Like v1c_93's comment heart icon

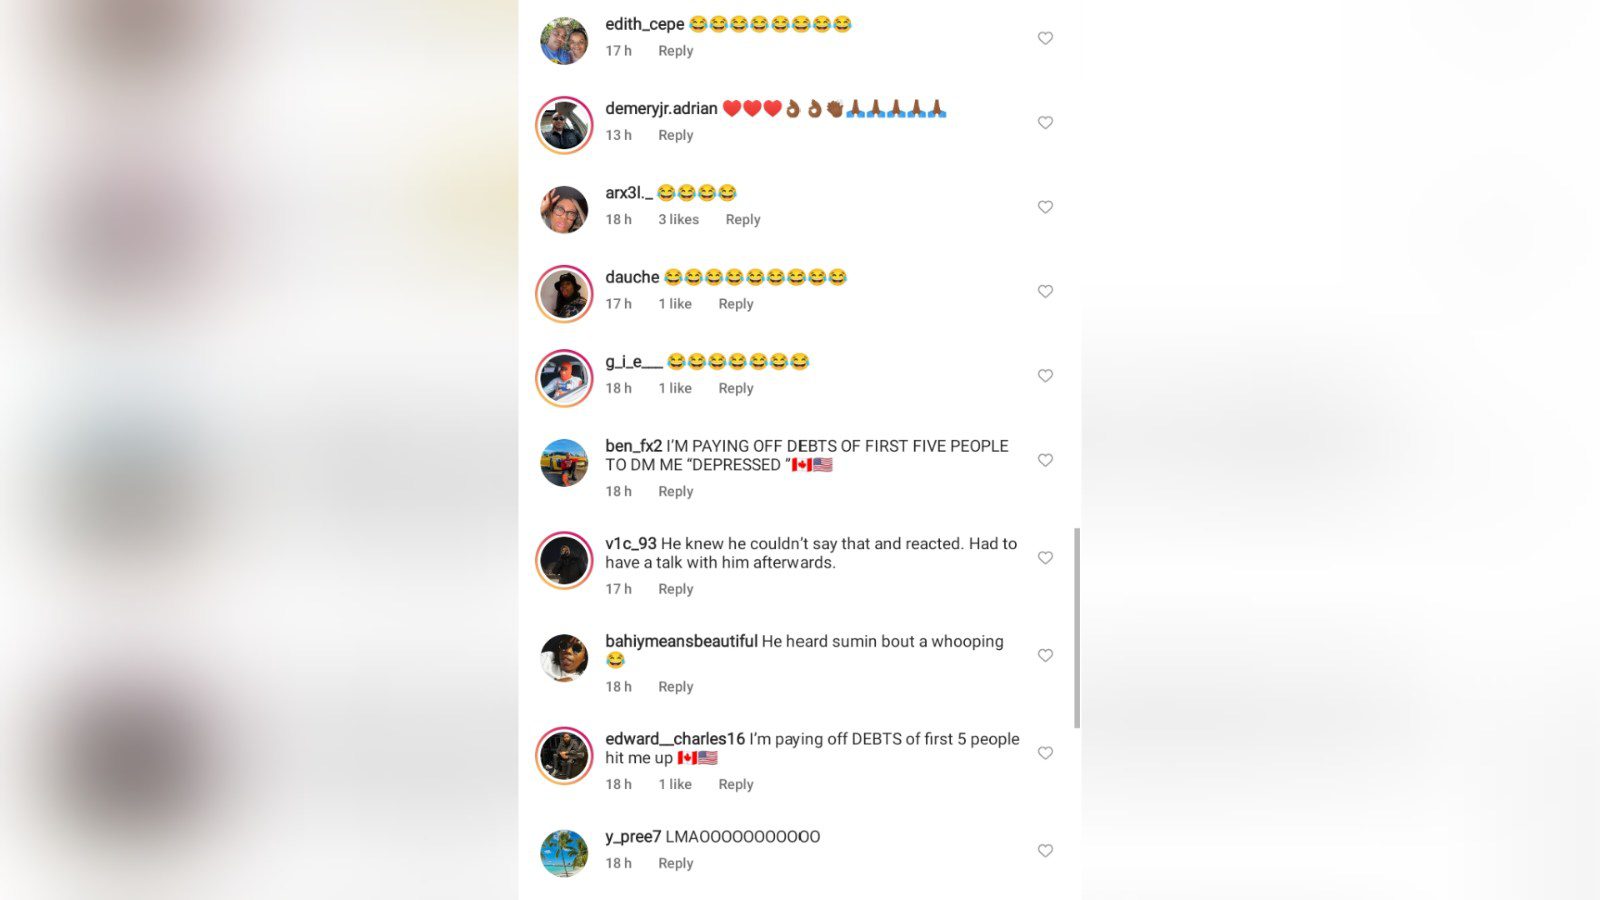click(x=1045, y=558)
